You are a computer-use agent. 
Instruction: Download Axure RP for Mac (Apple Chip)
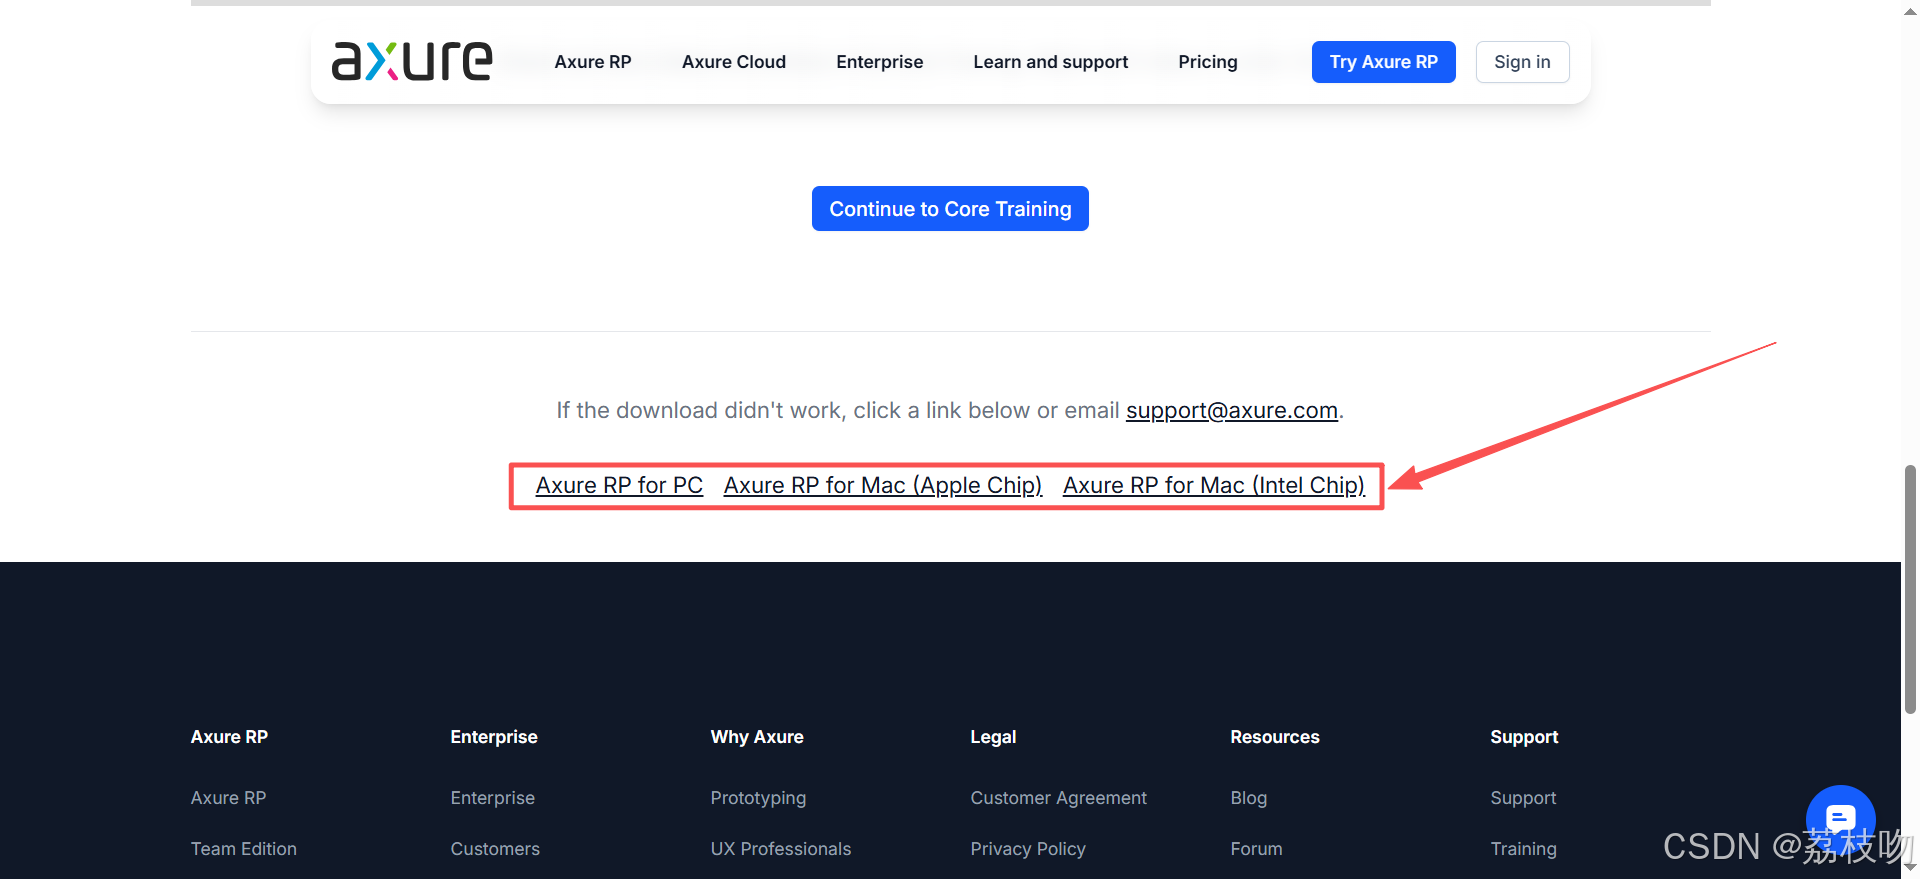(883, 485)
